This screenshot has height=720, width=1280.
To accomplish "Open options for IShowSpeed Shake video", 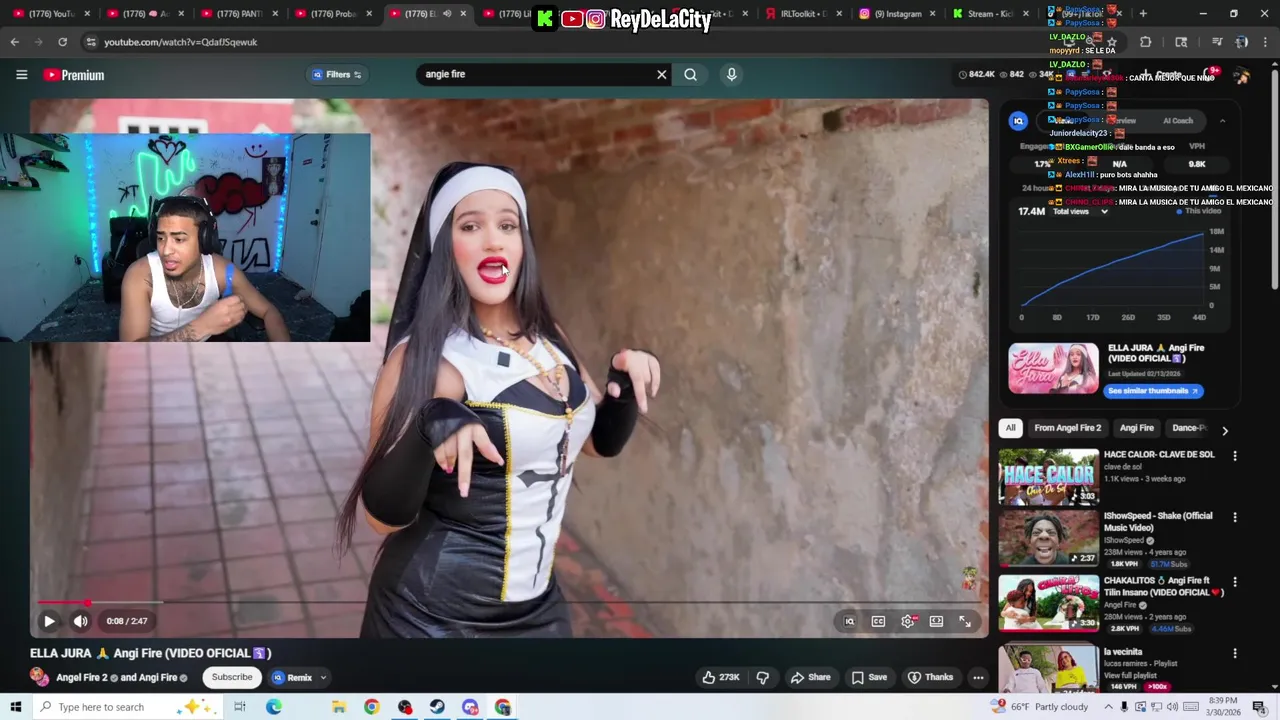I will pos(1235,517).
